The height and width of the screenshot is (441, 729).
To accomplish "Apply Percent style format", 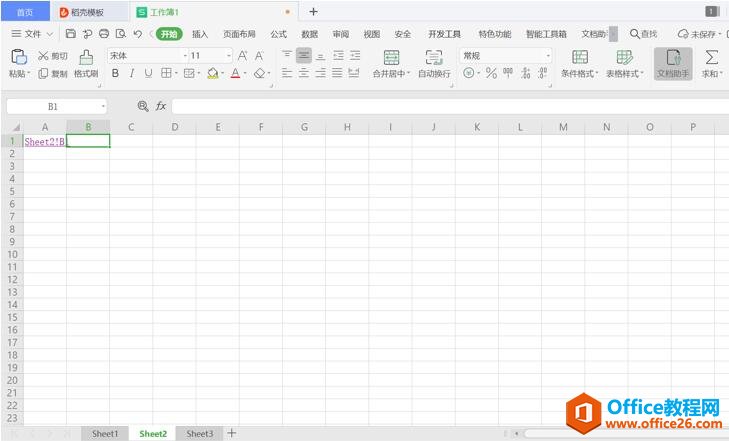I will [491, 73].
